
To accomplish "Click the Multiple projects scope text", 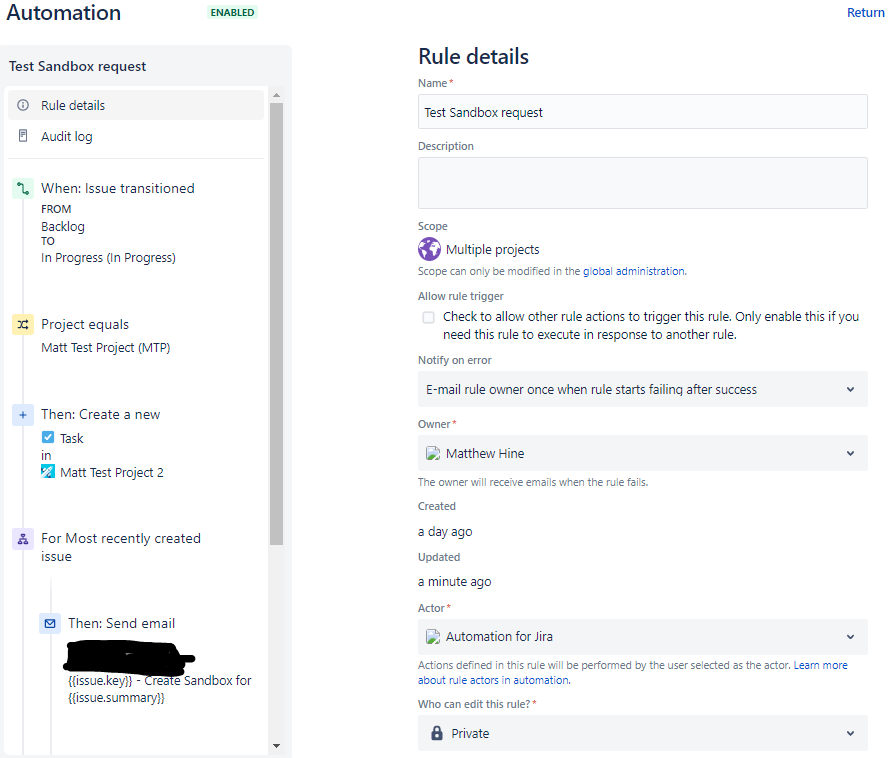I will (493, 250).
